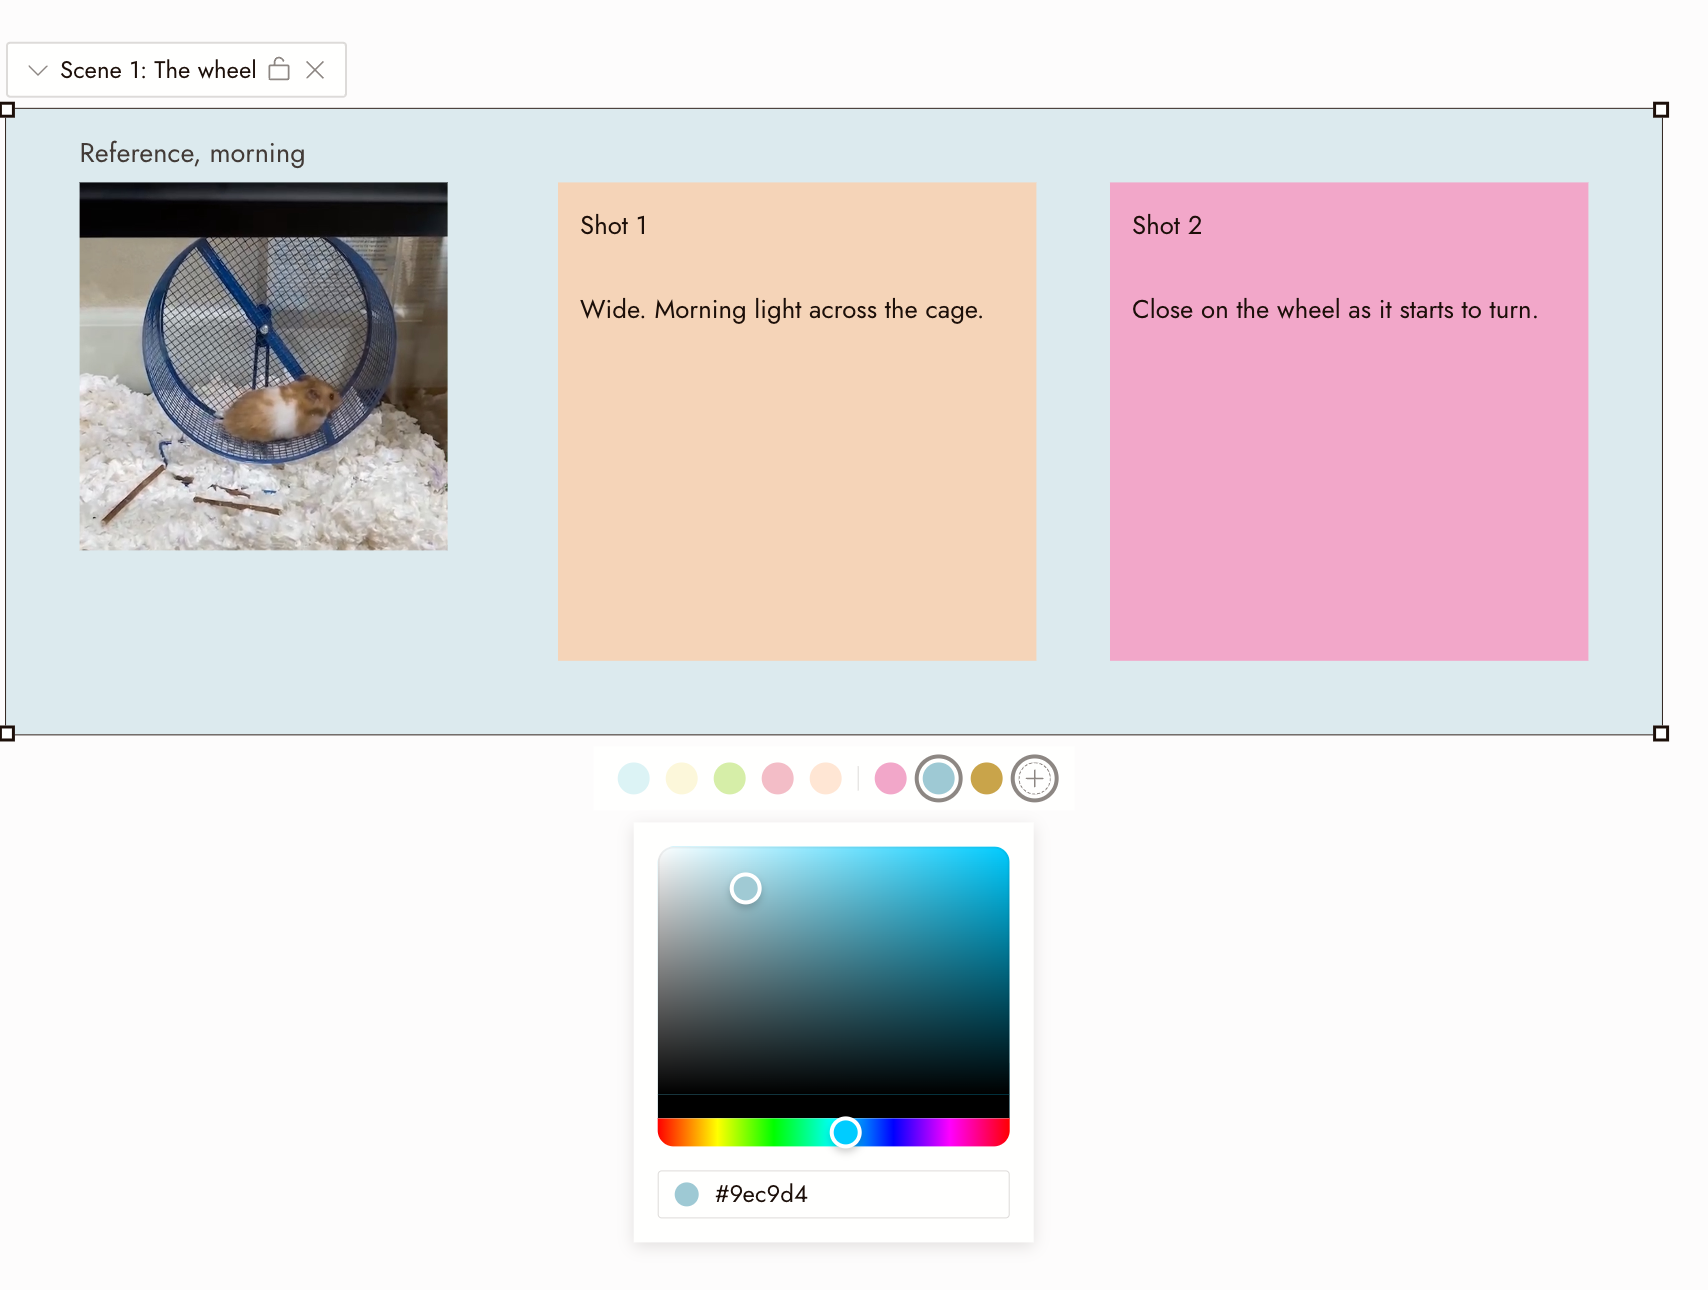Pick the selected blue-gray custom swatch

tap(939, 778)
